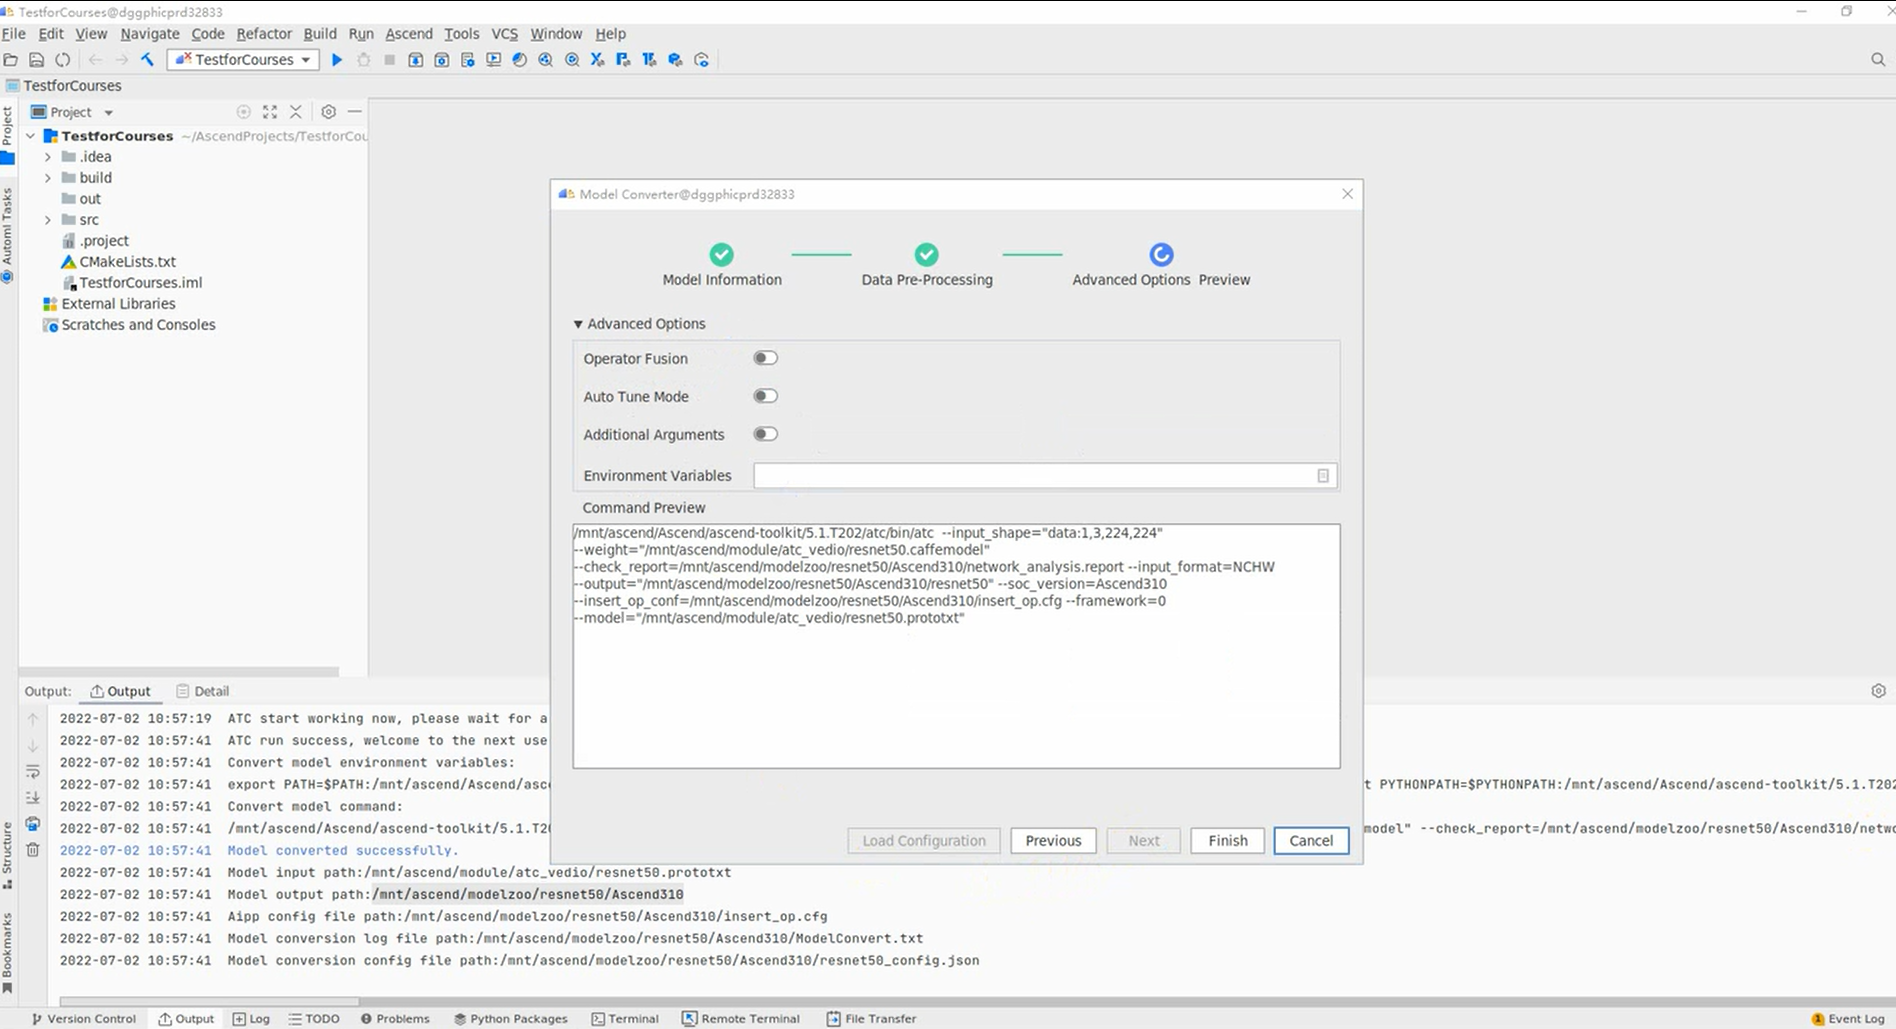Viewport: 1896px width, 1029px height.
Task: Click the toolbar icon with X symbol
Action: pos(597,60)
